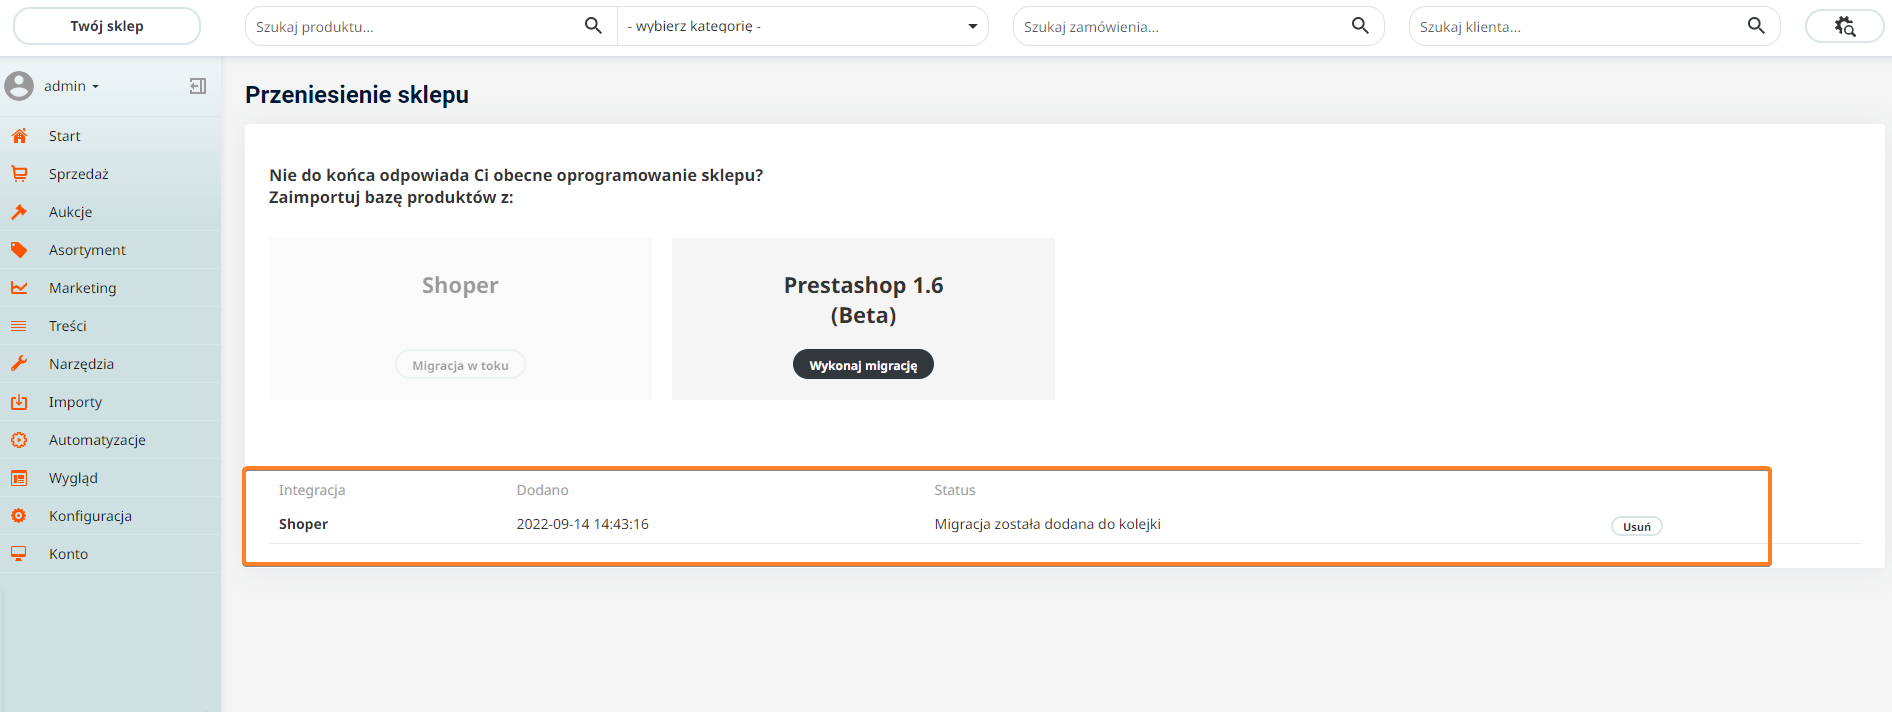The height and width of the screenshot is (712, 1892).
Task: Click the Treści lines icon
Action: (x=19, y=326)
